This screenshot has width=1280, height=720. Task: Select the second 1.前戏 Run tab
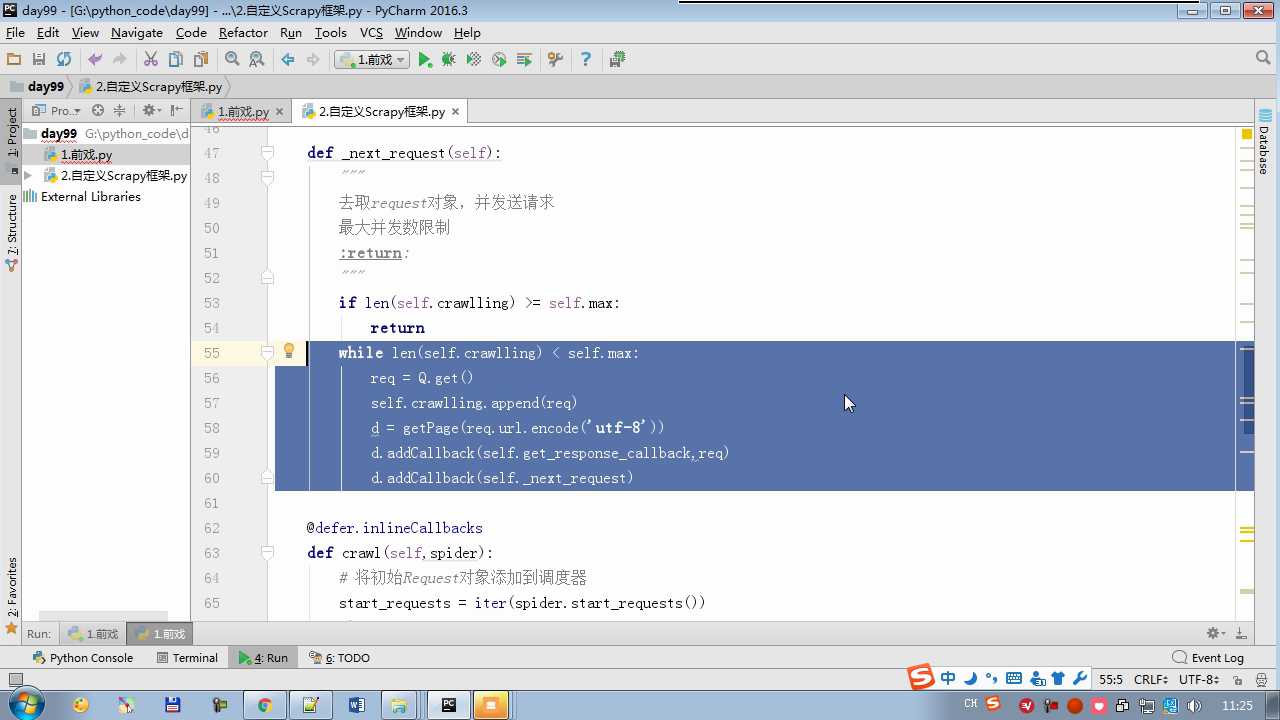(159, 634)
